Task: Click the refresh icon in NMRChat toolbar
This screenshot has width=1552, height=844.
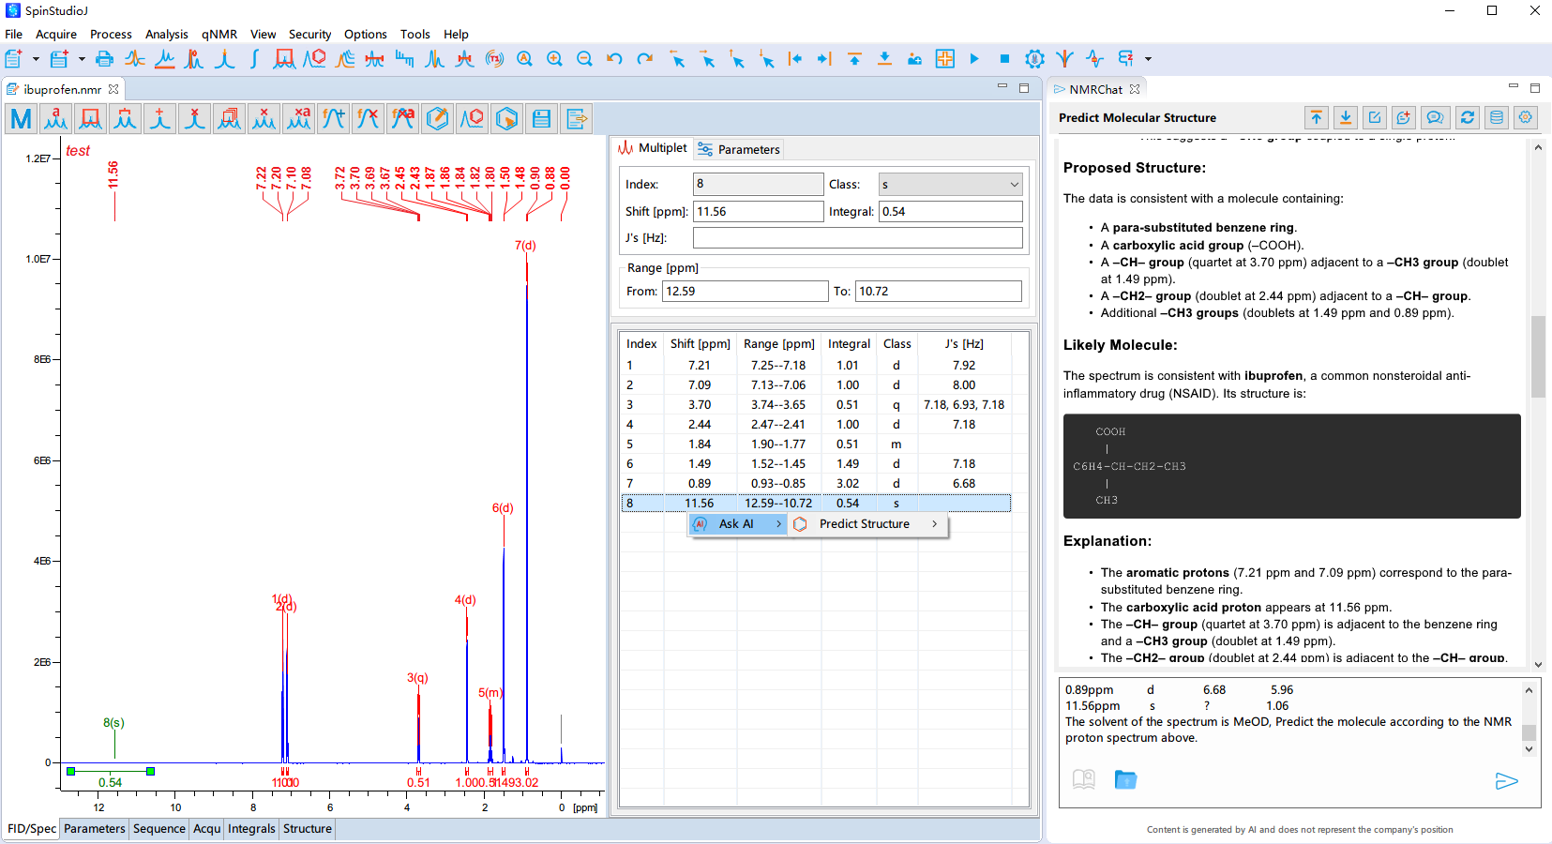Action: click(1467, 118)
